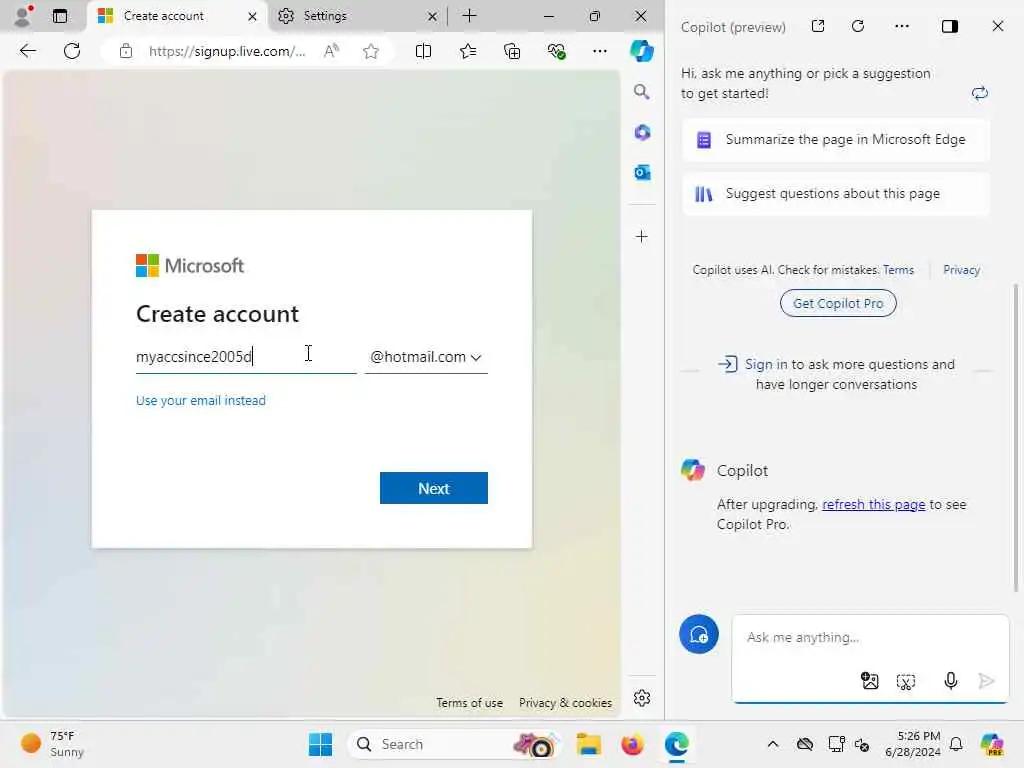Open Copilot more options menu
The width and height of the screenshot is (1024, 768).
coord(902,26)
